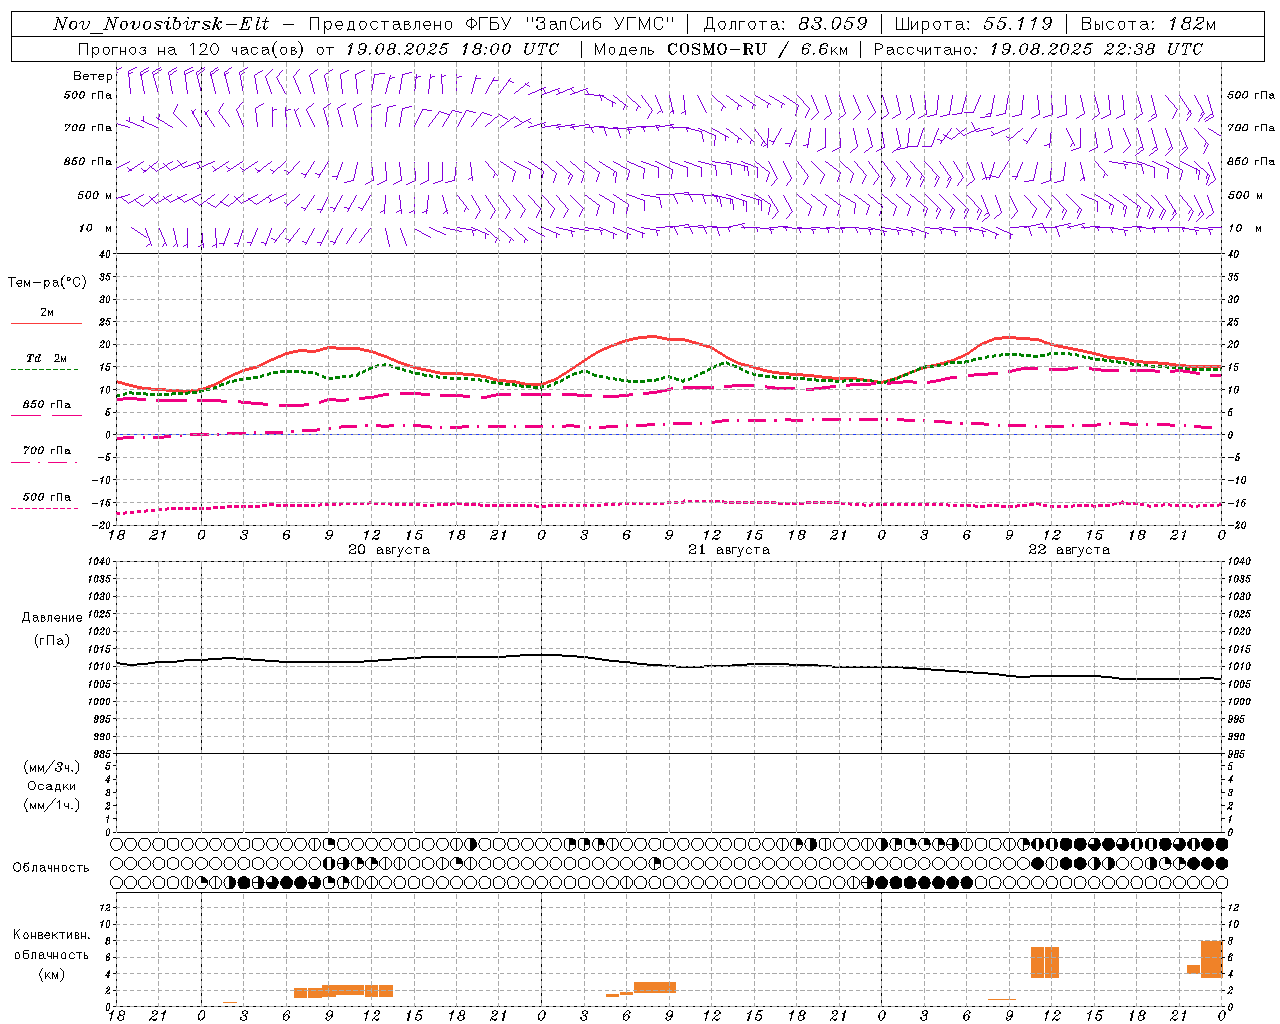Click the (км) convective height unit label

click(x=52, y=973)
